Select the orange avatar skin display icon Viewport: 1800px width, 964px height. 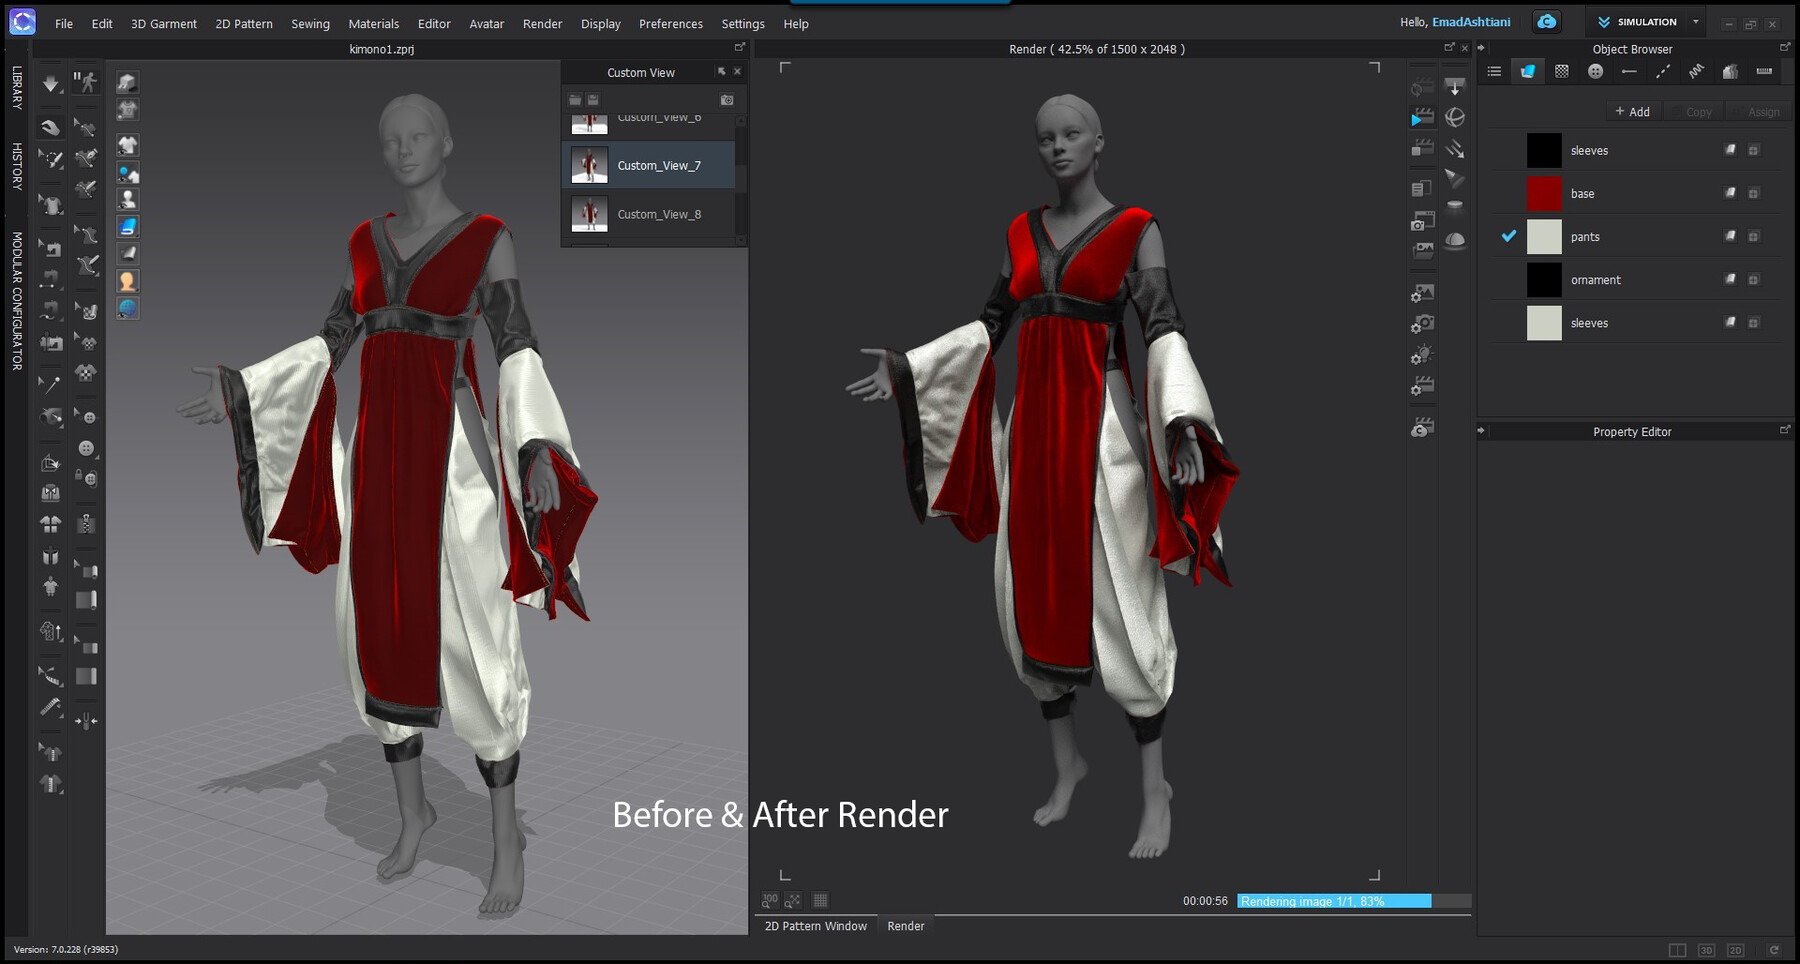[x=127, y=281]
